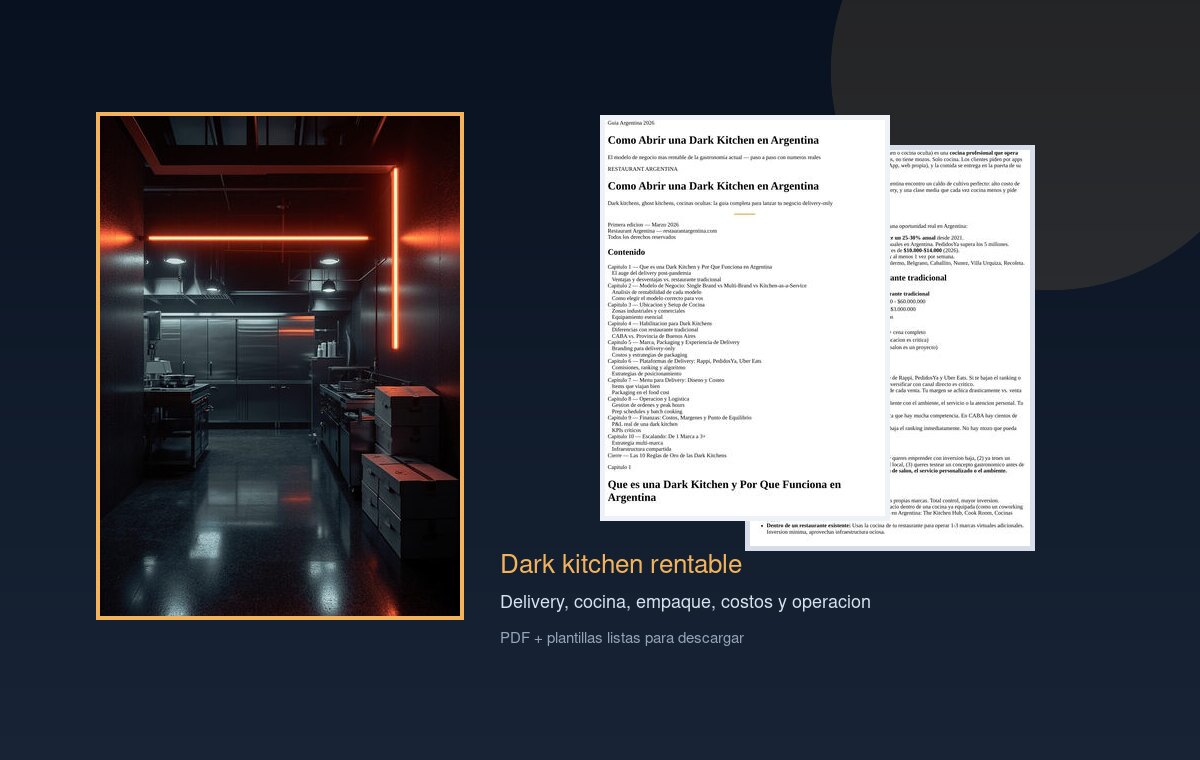Click the 'Contenido' heading

(627, 252)
